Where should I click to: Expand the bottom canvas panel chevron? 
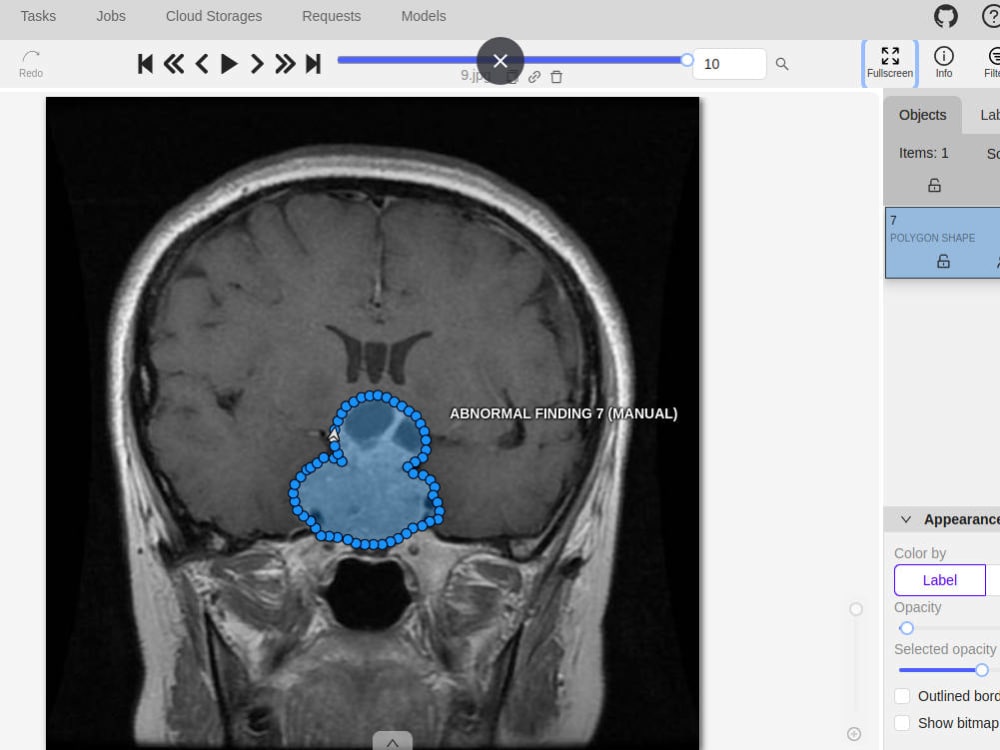tap(392, 742)
